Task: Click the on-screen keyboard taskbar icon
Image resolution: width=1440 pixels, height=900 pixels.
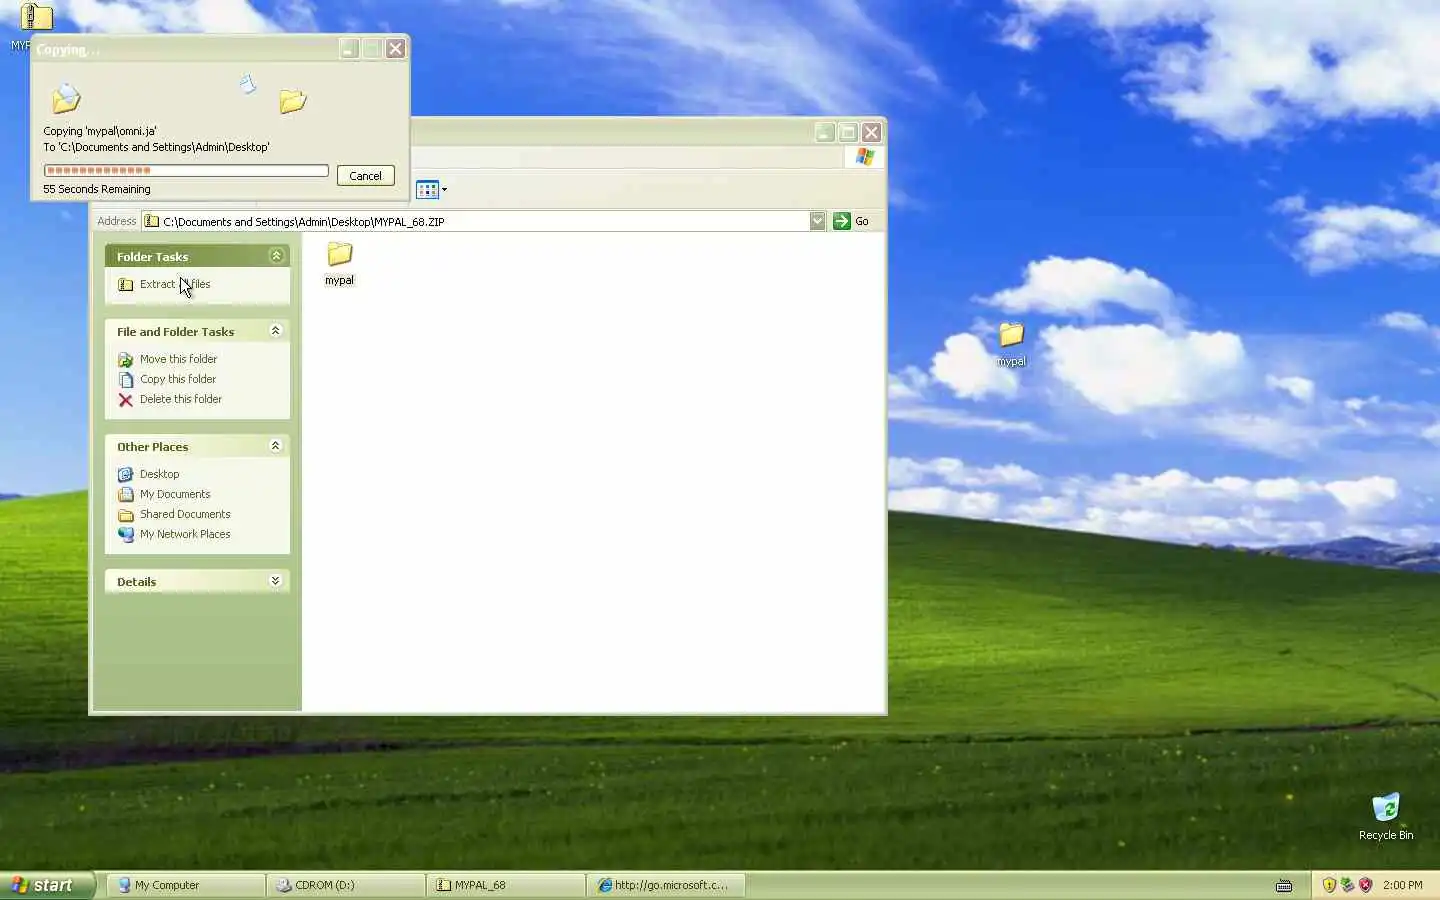Action: click(x=1284, y=885)
